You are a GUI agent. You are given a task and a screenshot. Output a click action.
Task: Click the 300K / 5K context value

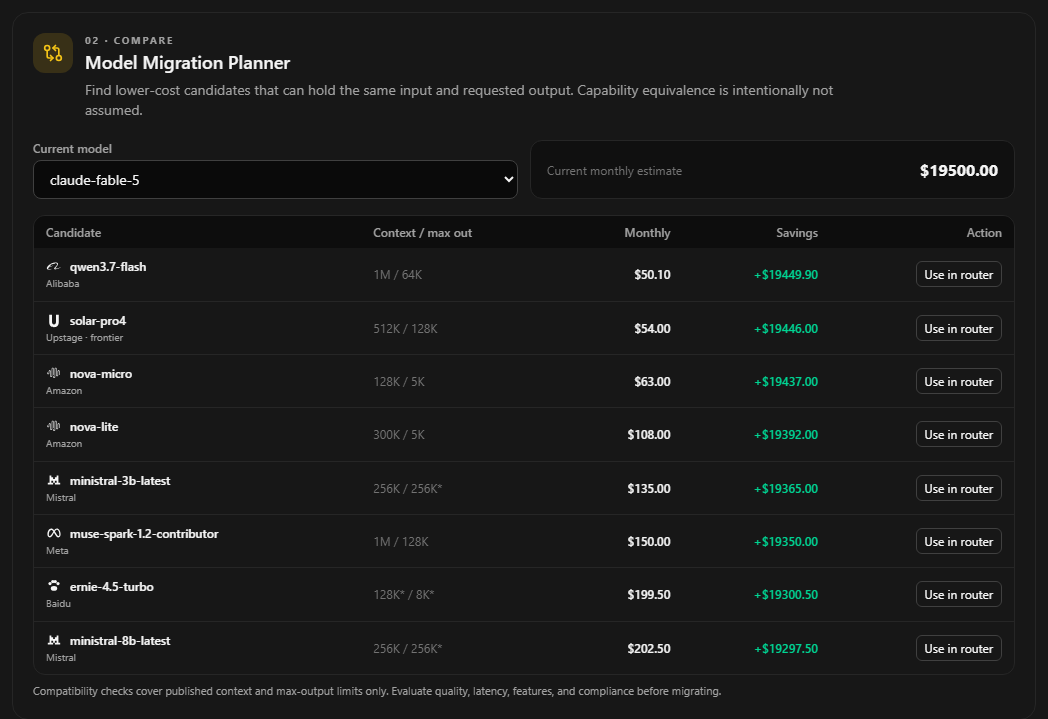399,434
